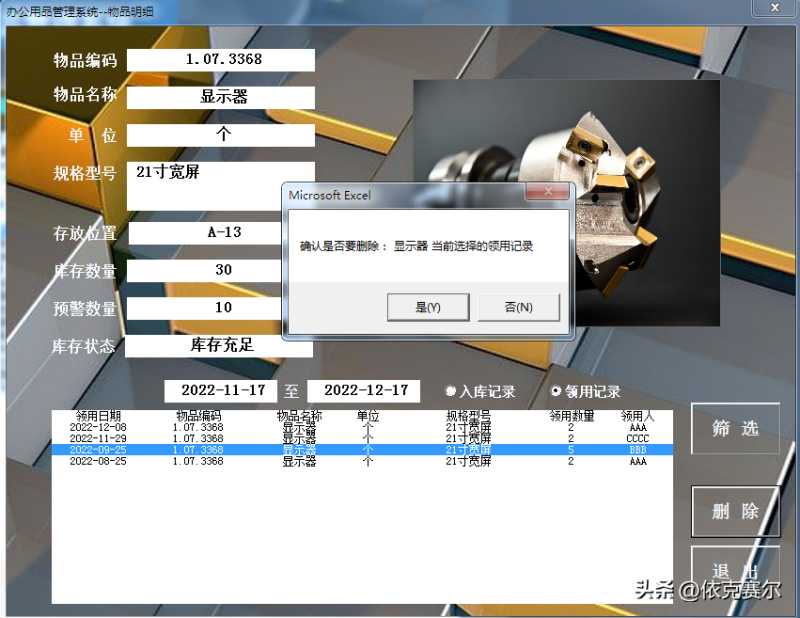Select the 入库记录 radio button
The height and width of the screenshot is (618, 800).
point(450,391)
